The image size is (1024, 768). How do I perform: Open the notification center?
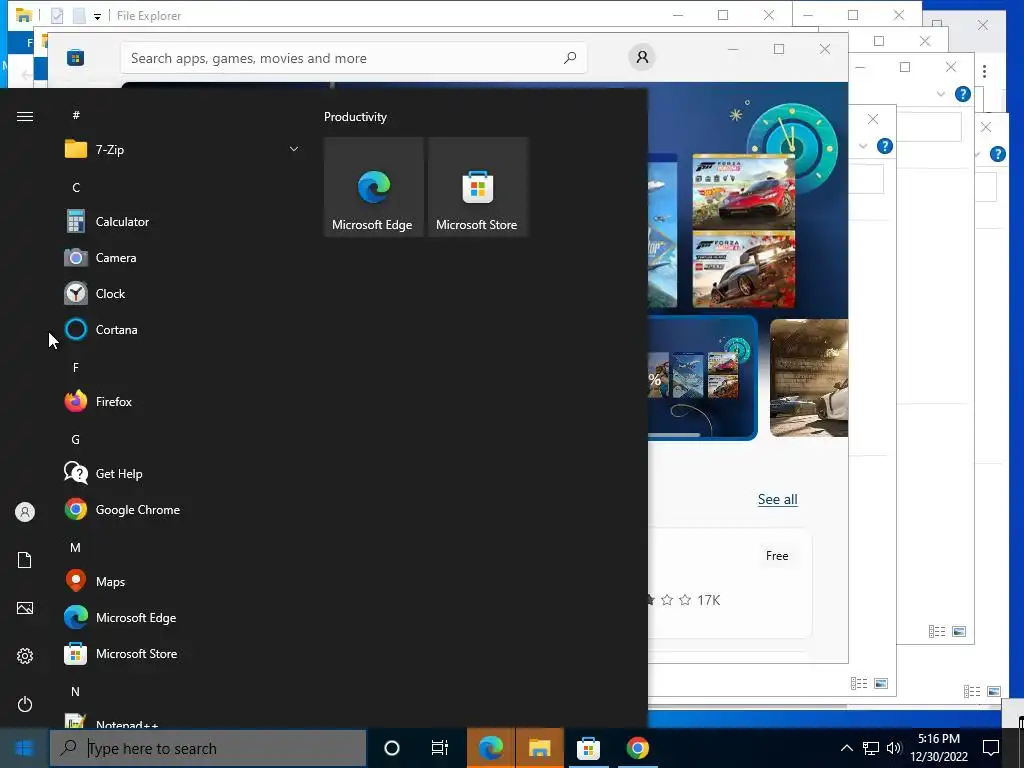click(x=991, y=748)
